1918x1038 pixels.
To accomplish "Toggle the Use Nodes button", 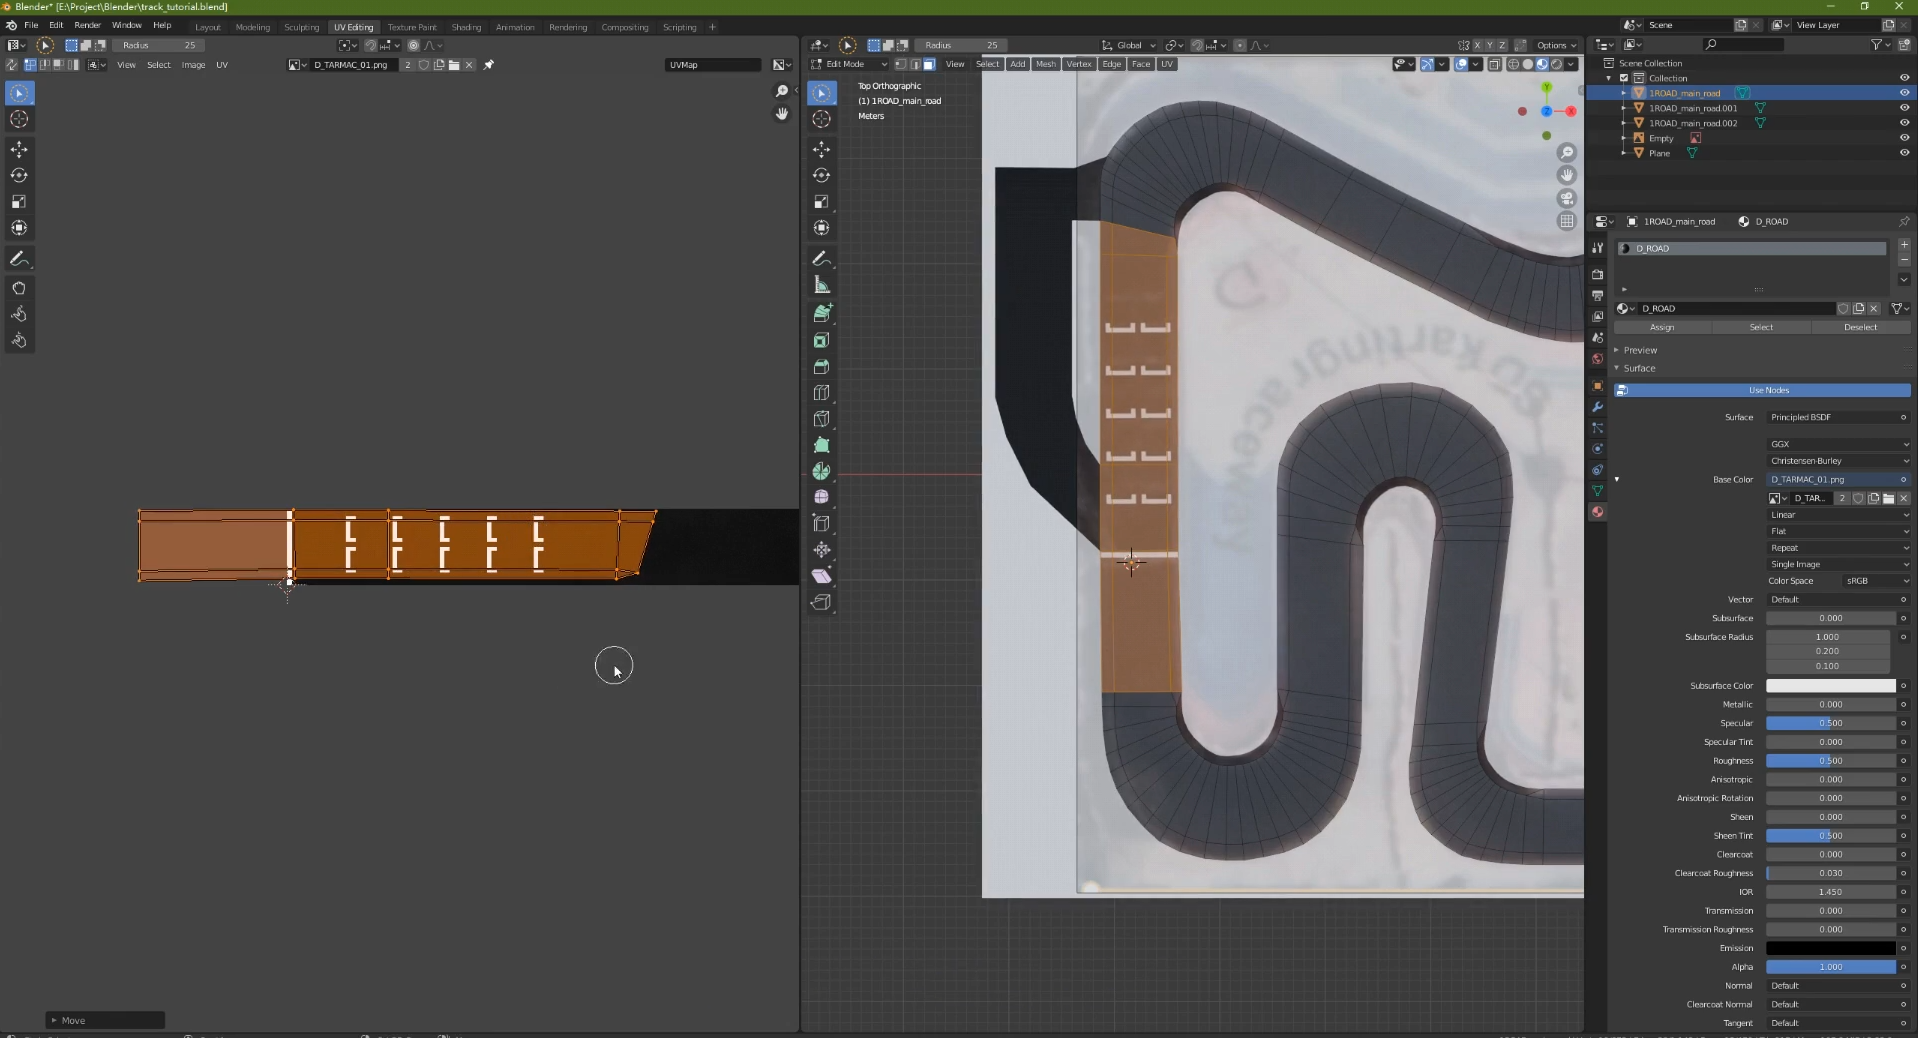I will pyautogui.click(x=1762, y=390).
